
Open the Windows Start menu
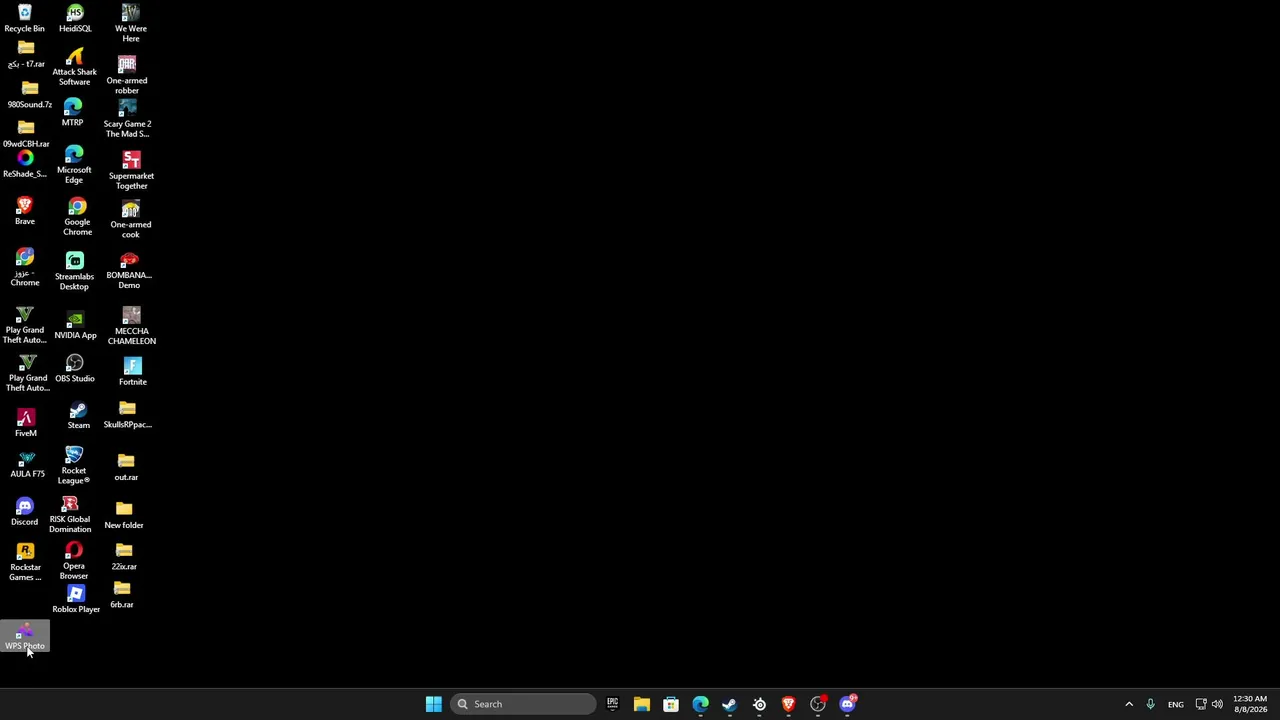tap(433, 704)
